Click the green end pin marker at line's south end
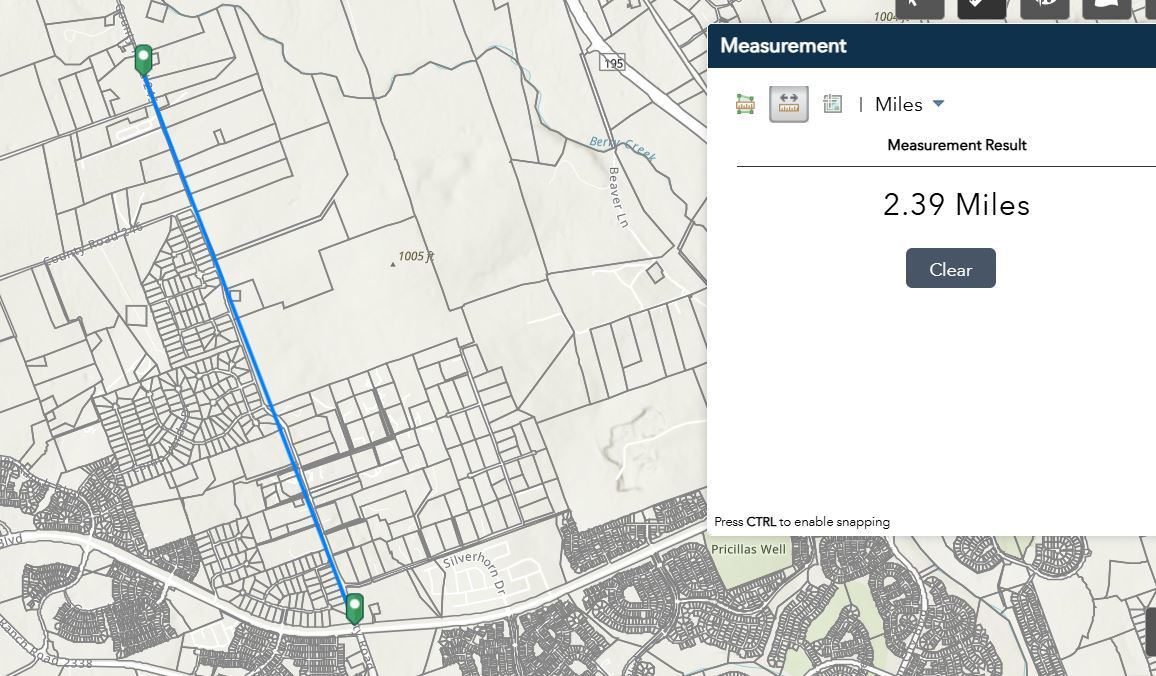Screen dimensions: 1156x676 click(x=354, y=607)
